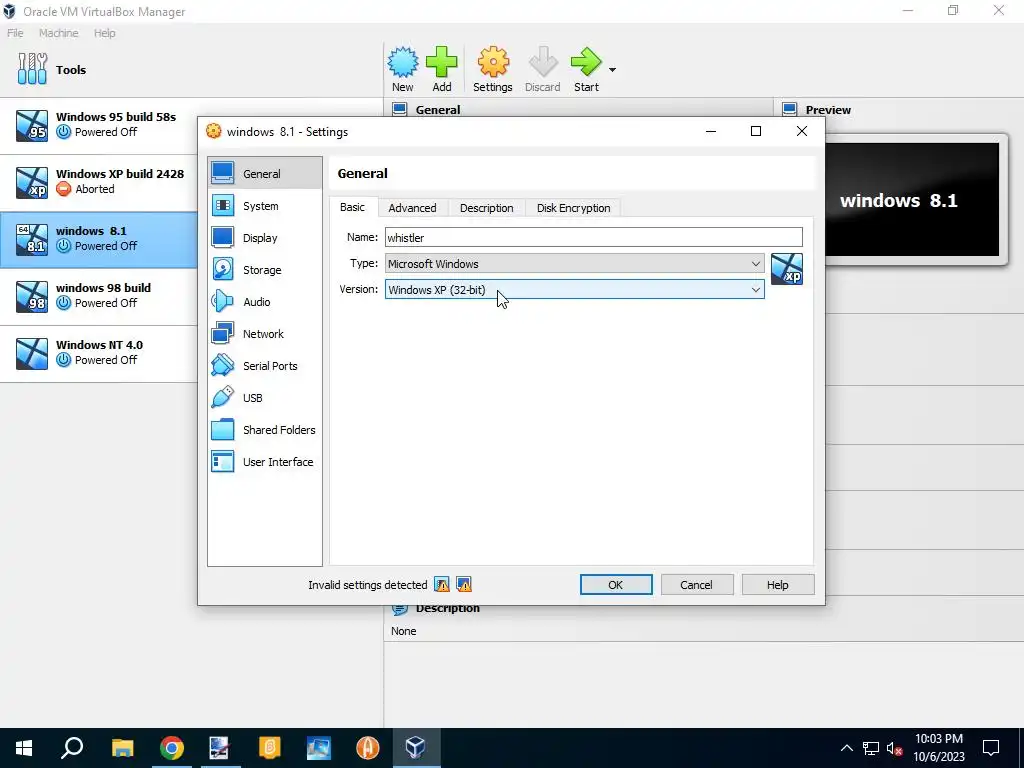
Task: Open the notification center icon
Action: (991, 748)
